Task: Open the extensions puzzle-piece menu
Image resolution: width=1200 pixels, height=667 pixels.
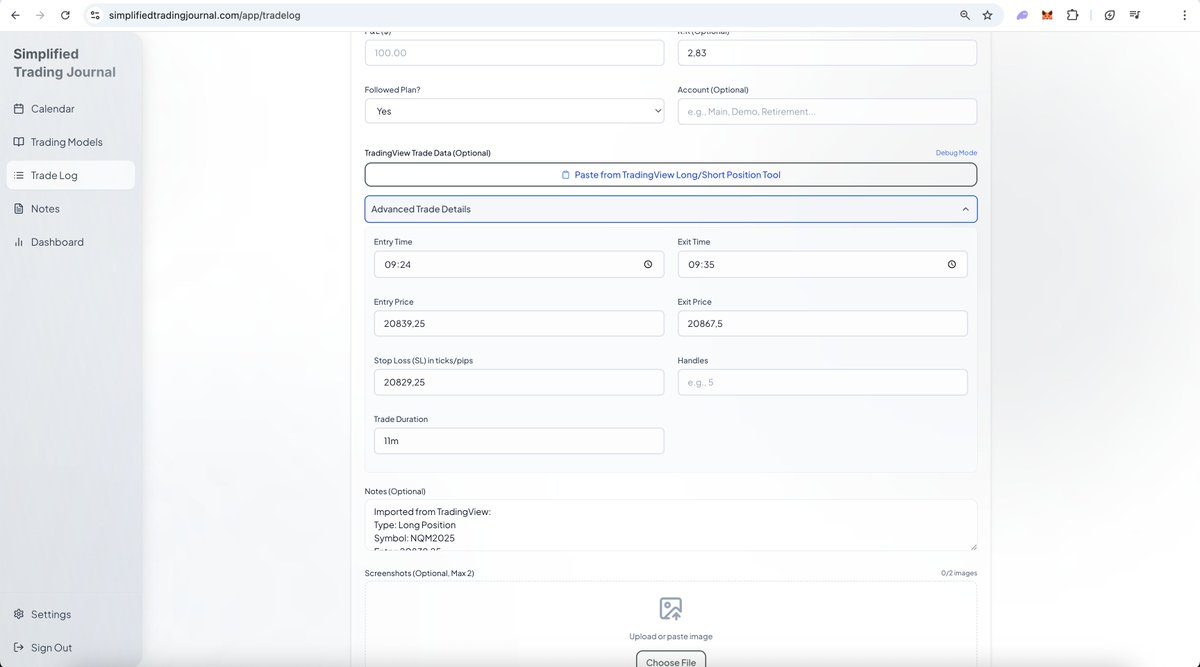Action: (x=1072, y=15)
